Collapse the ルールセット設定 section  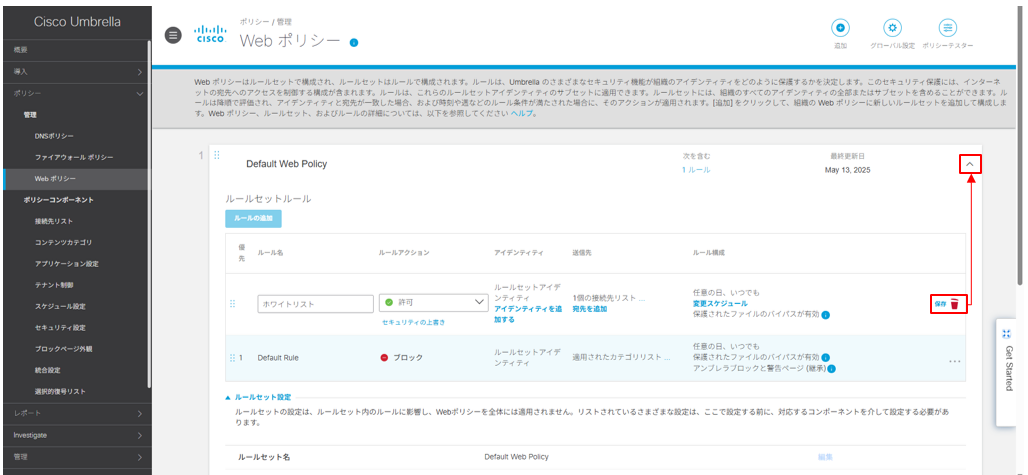tap(258, 397)
